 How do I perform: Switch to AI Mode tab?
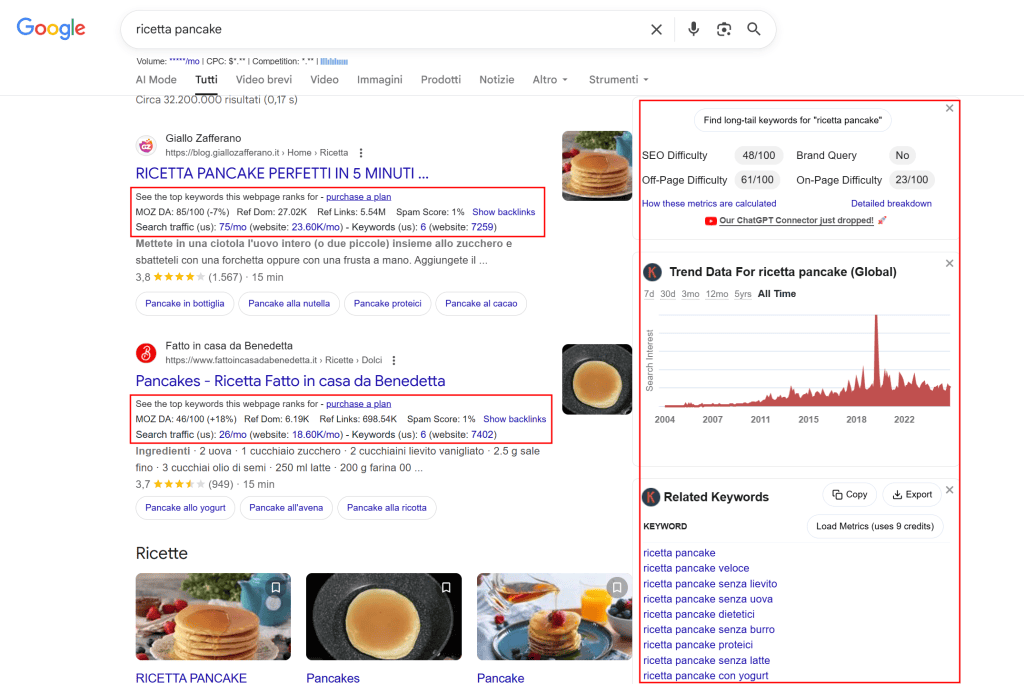pos(156,80)
